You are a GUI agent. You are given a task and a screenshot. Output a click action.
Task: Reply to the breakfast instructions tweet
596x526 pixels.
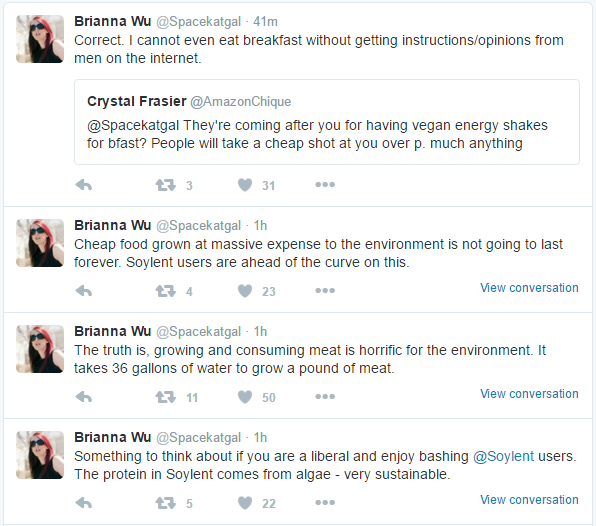[x=84, y=185]
